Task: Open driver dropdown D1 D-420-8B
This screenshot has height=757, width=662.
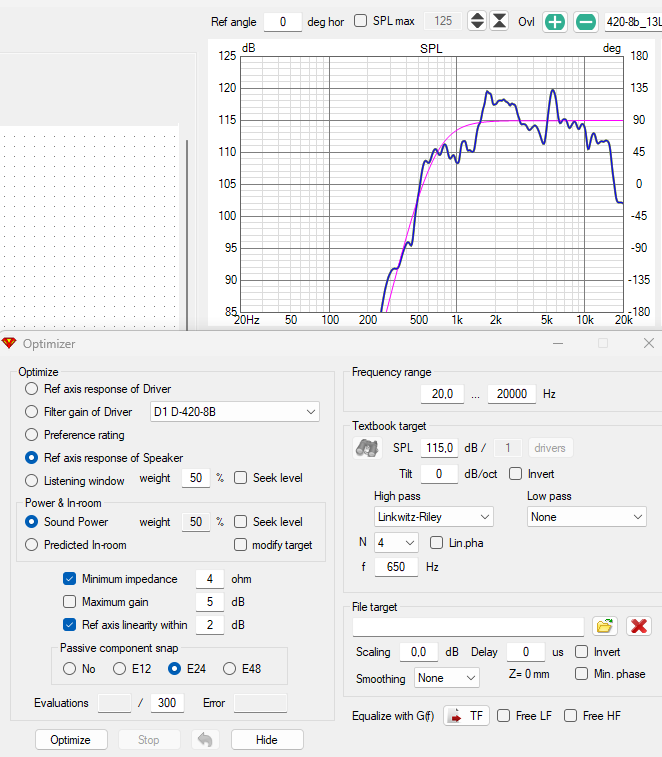Action: (x=235, y=412)
